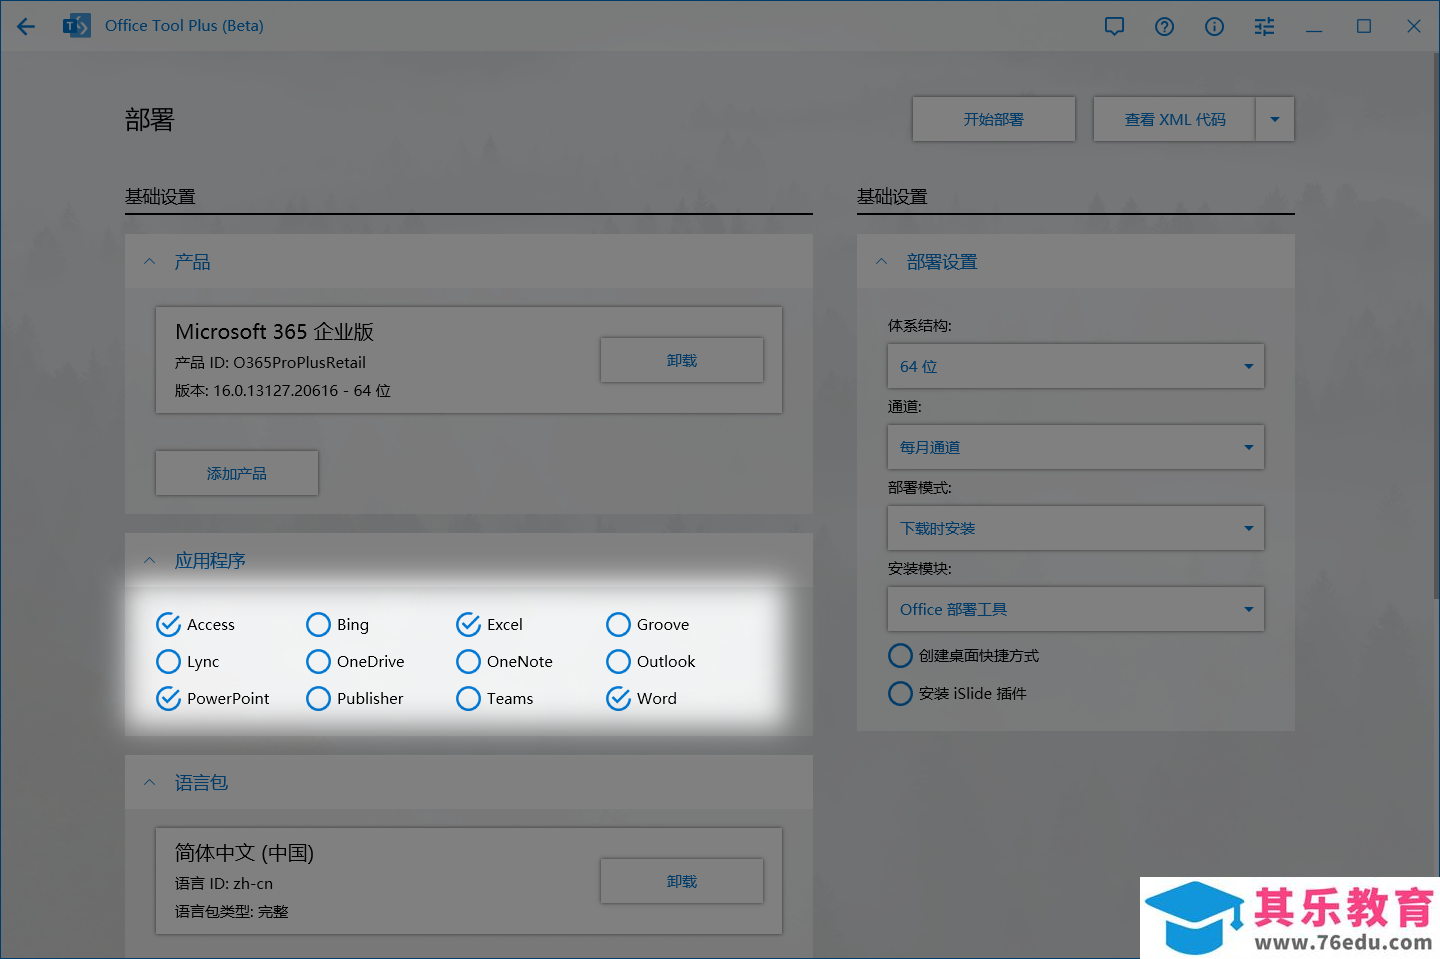
Task: Open the 安装模块 Office 部署工具 dropdown
Action: pyautogui.click(x=1076, y=609)
